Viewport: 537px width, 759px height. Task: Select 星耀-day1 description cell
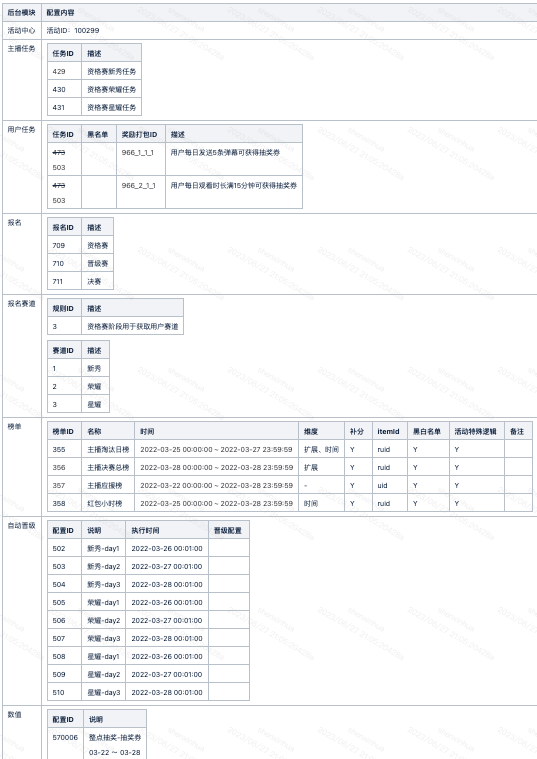coord(104,656)
